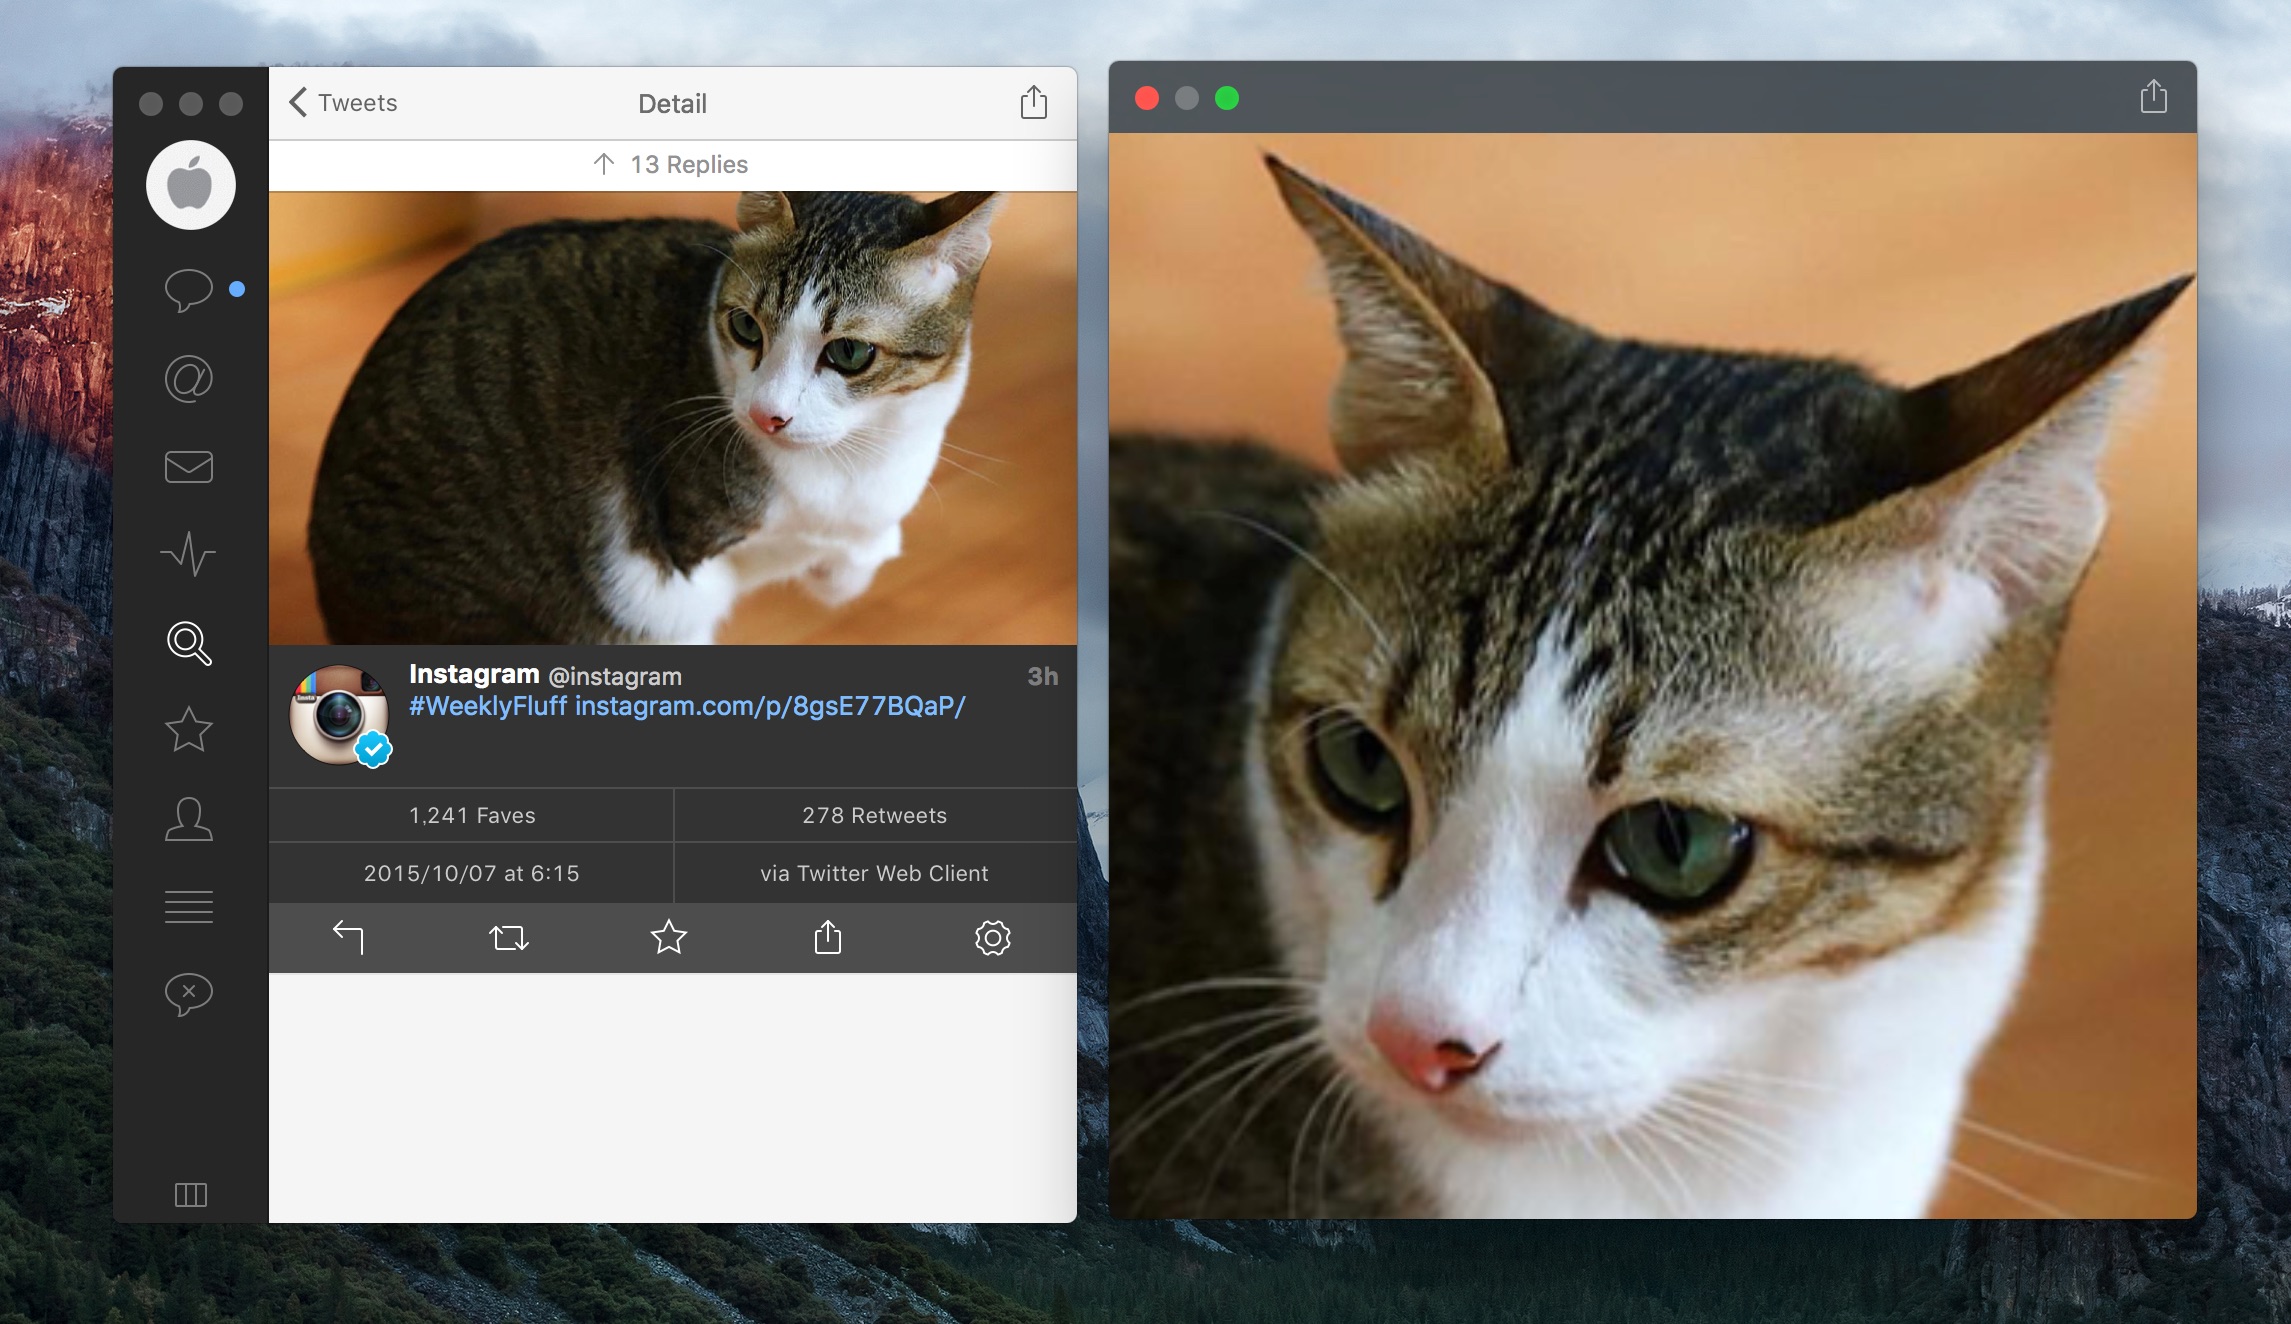This screenshot has width=2291, height=1324.
Task: Open the #WeeklyFluff hashtag link
Action: (488, 707)
